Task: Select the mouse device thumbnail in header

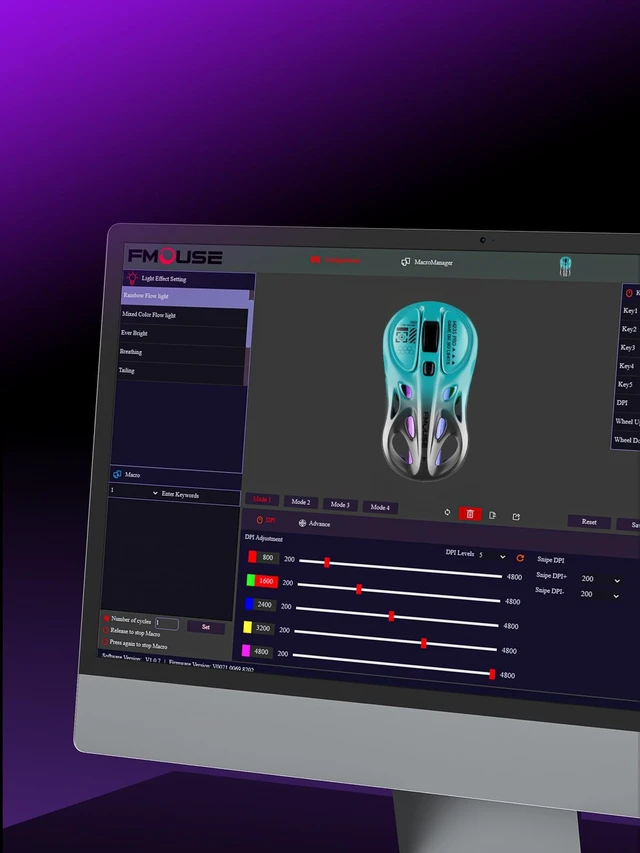Action: pos(565,267)
